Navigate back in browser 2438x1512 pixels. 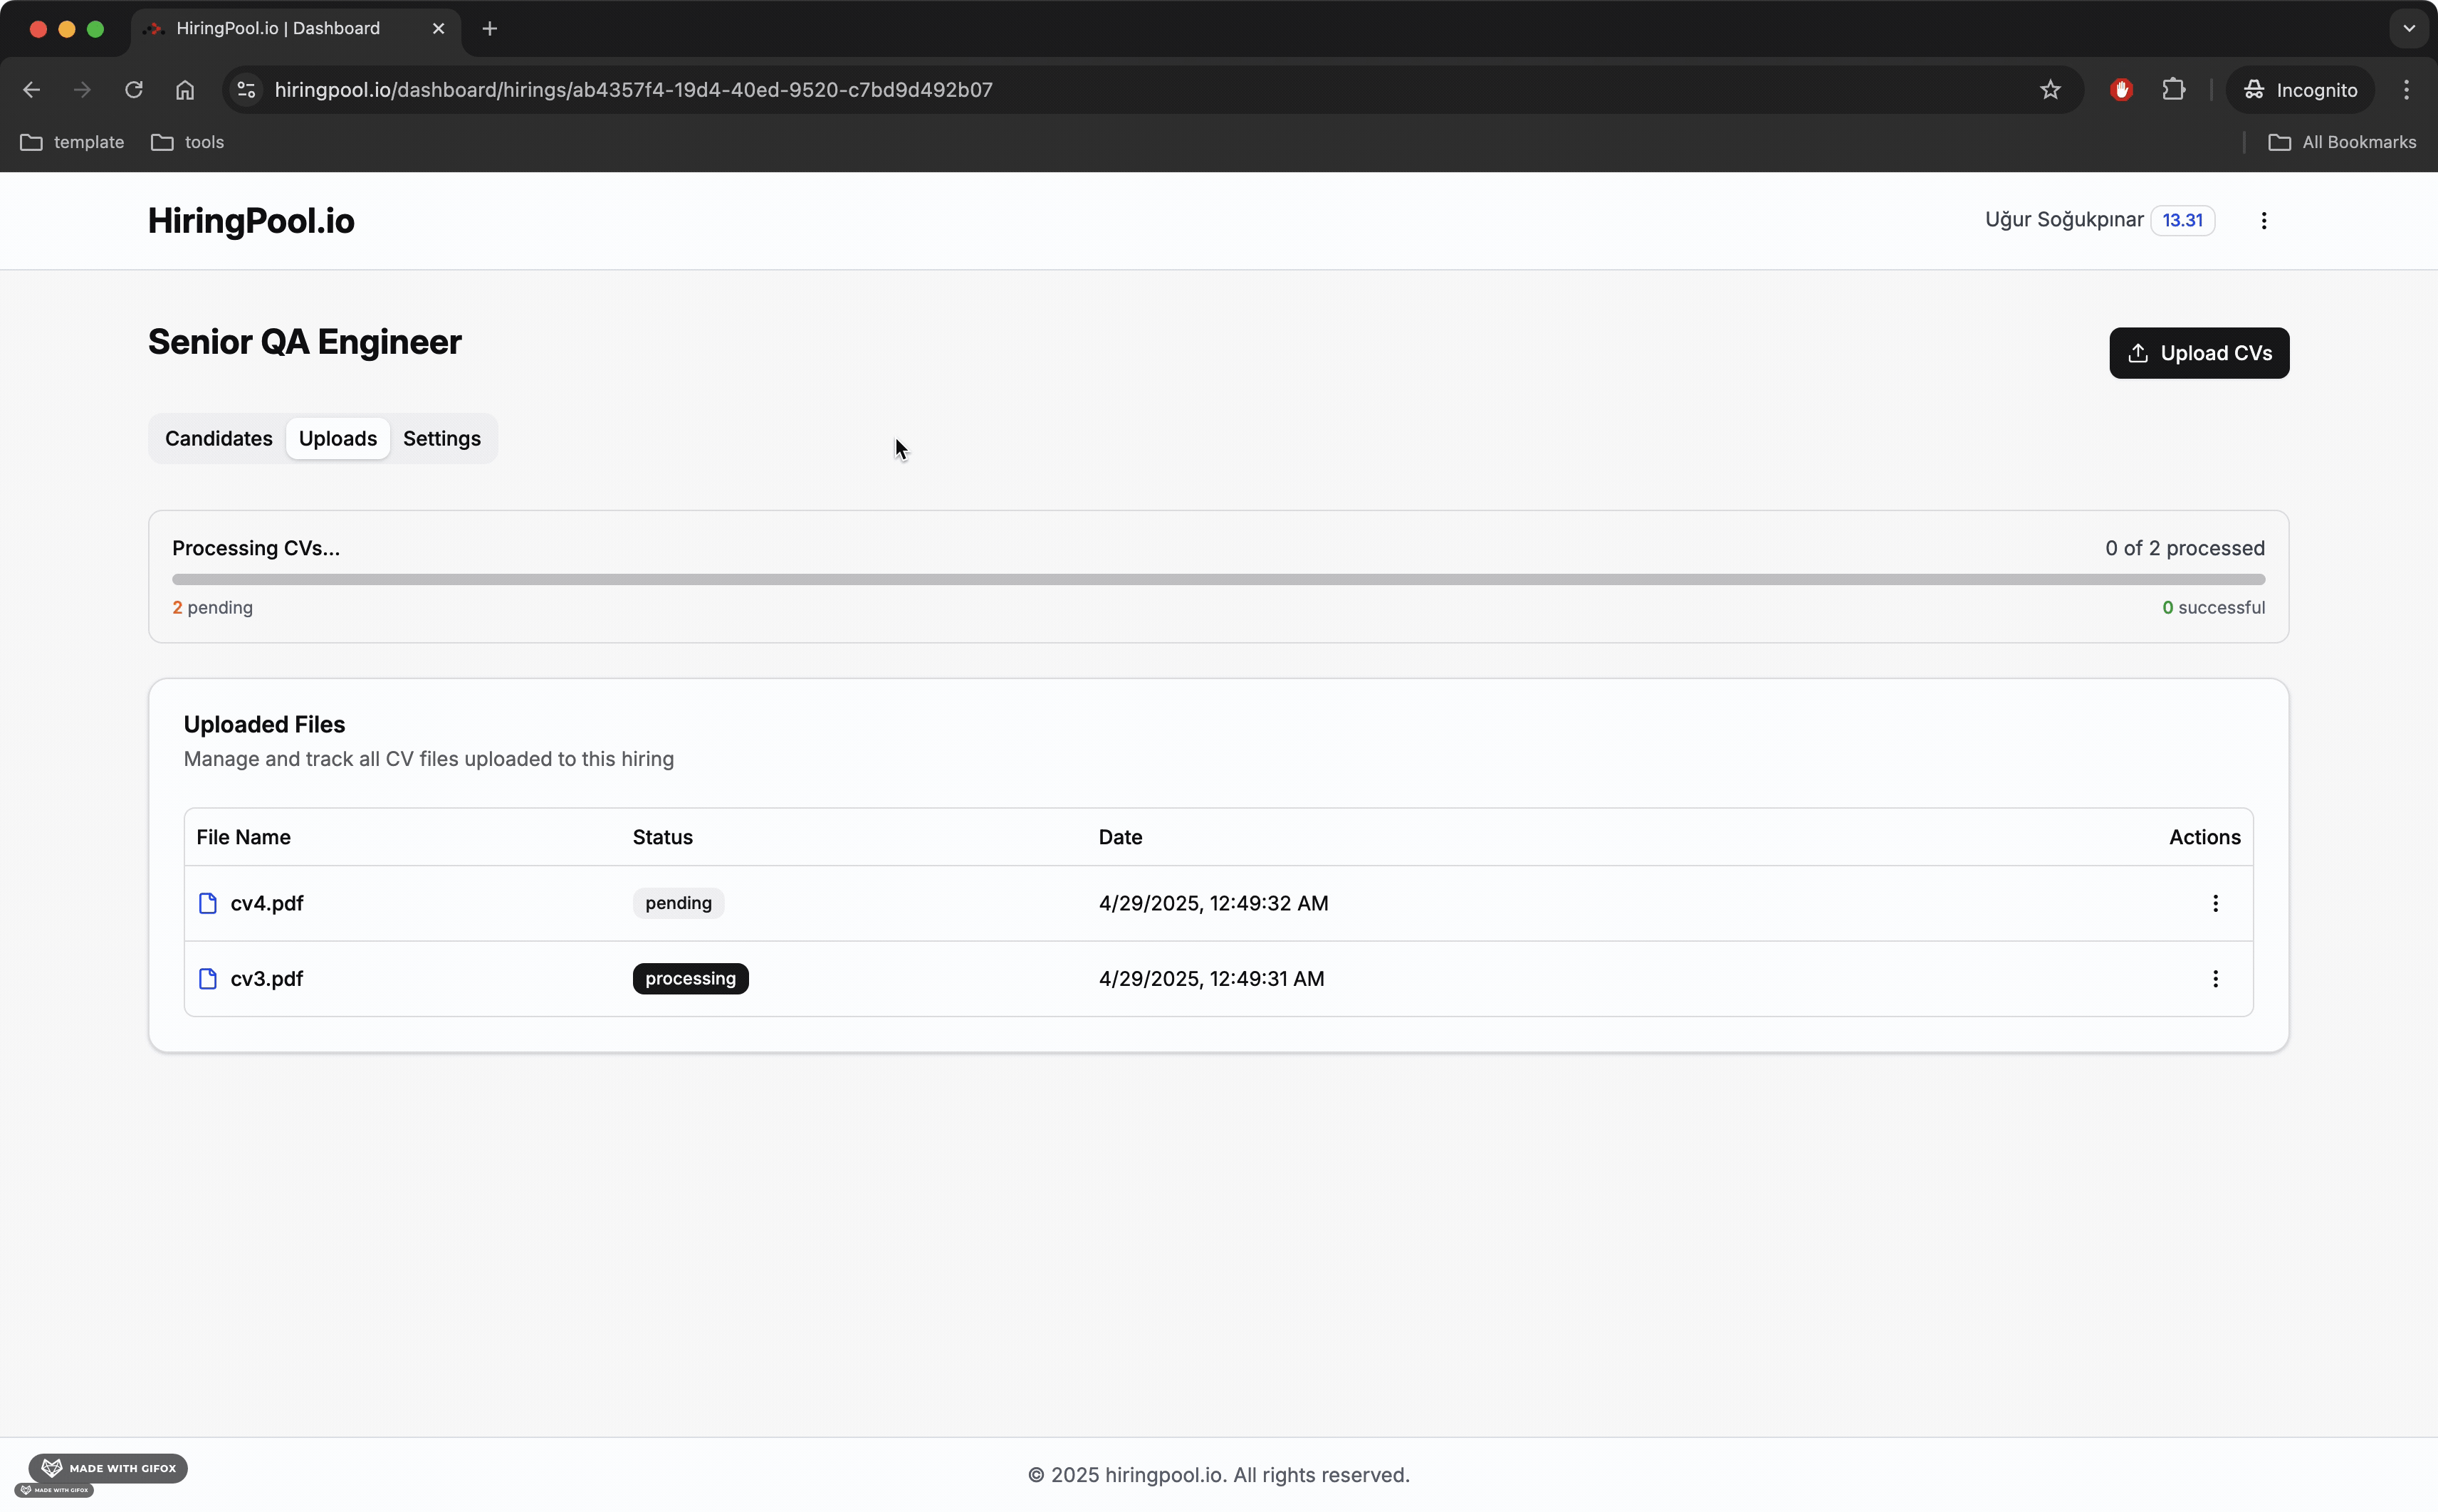pyautogui.click(x=31, y=90)
